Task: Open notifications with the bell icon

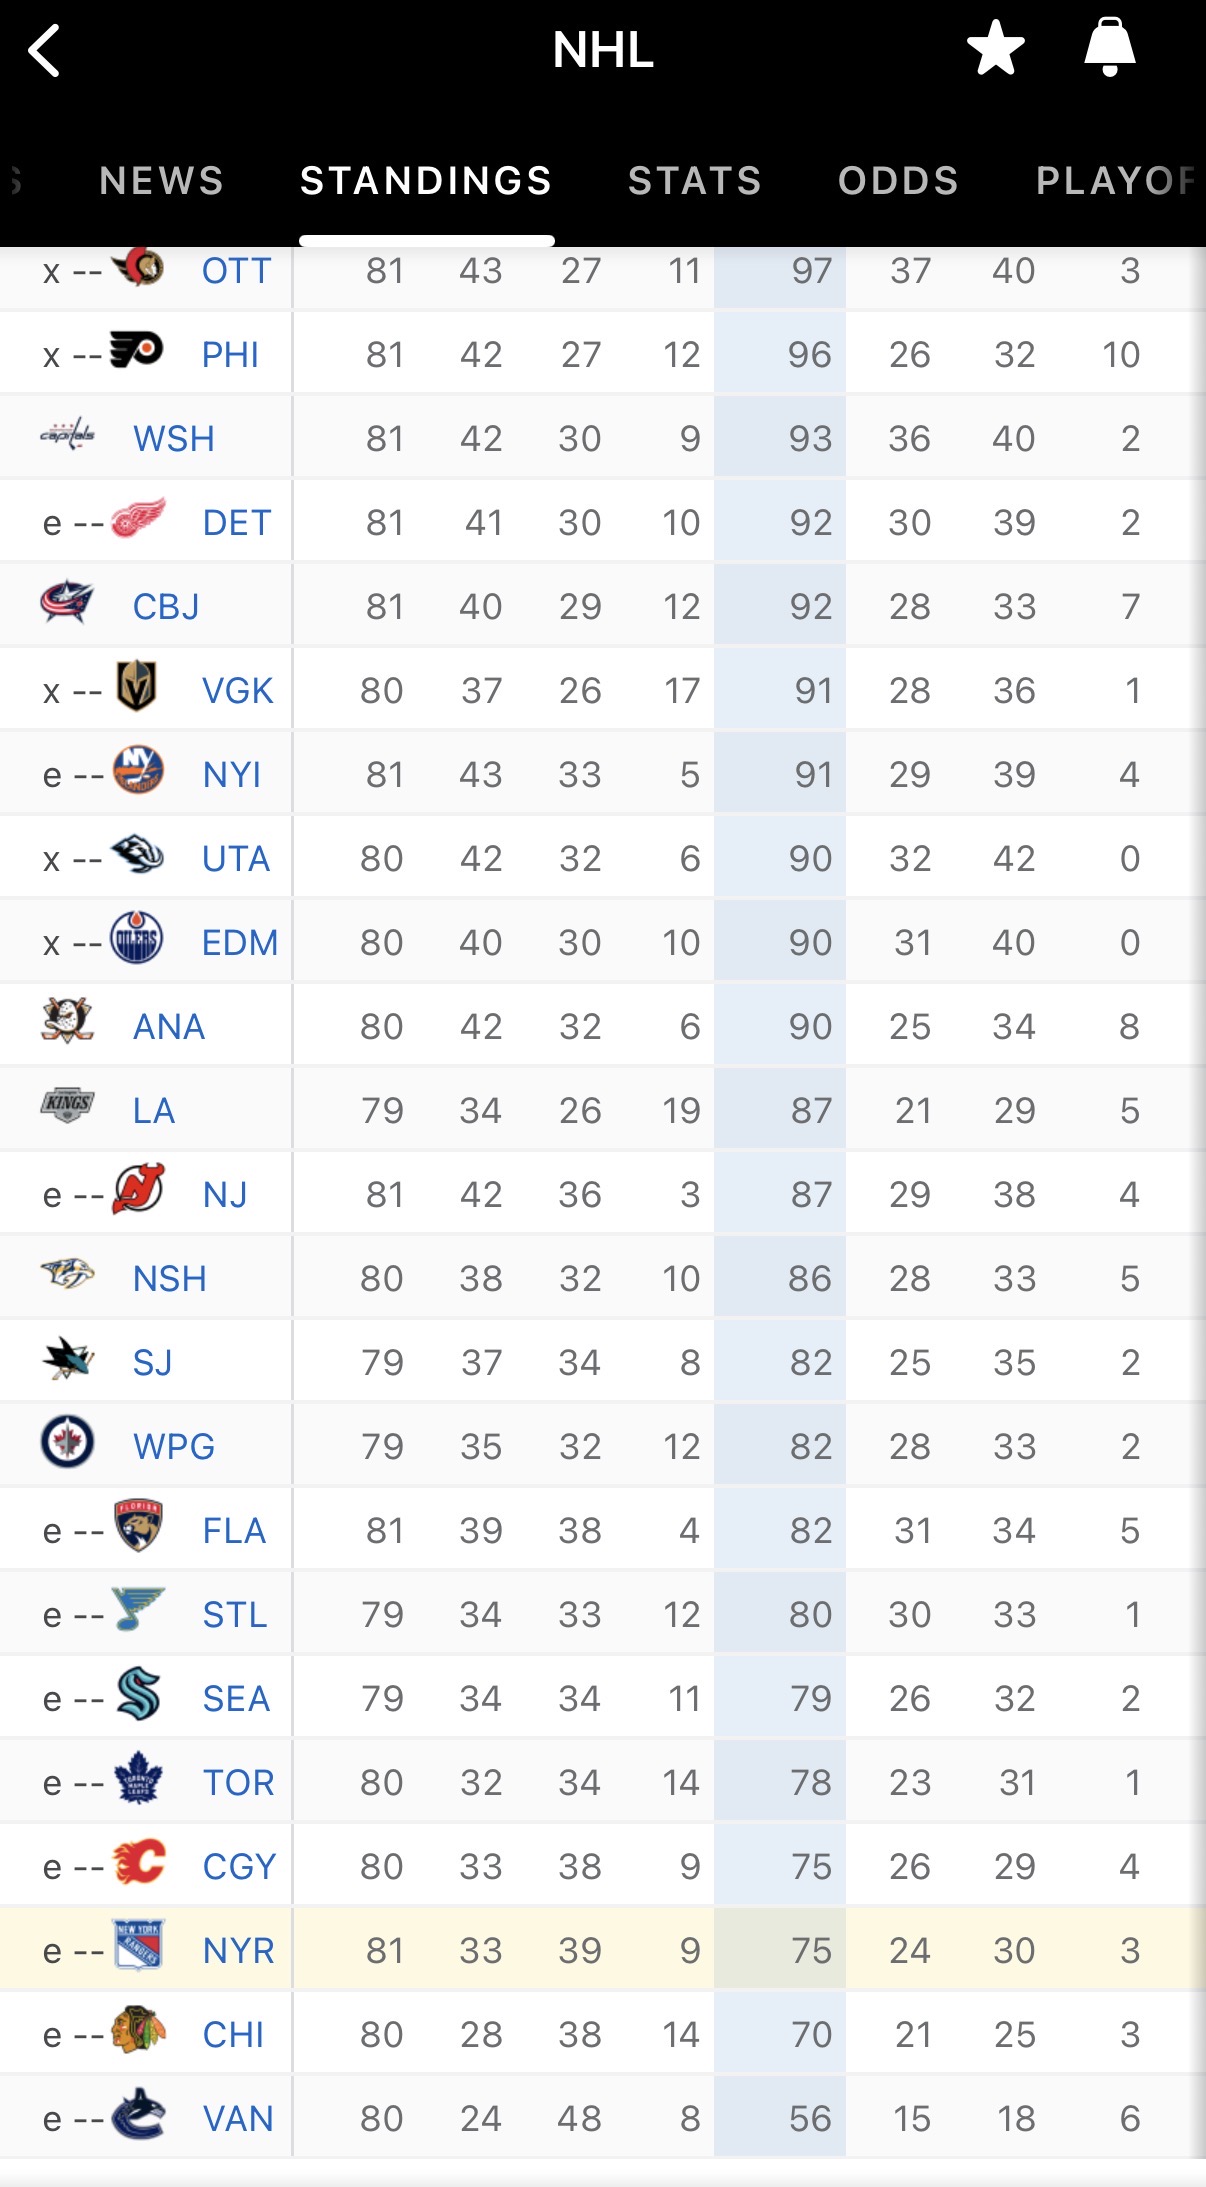Action: pos(1109,48)
